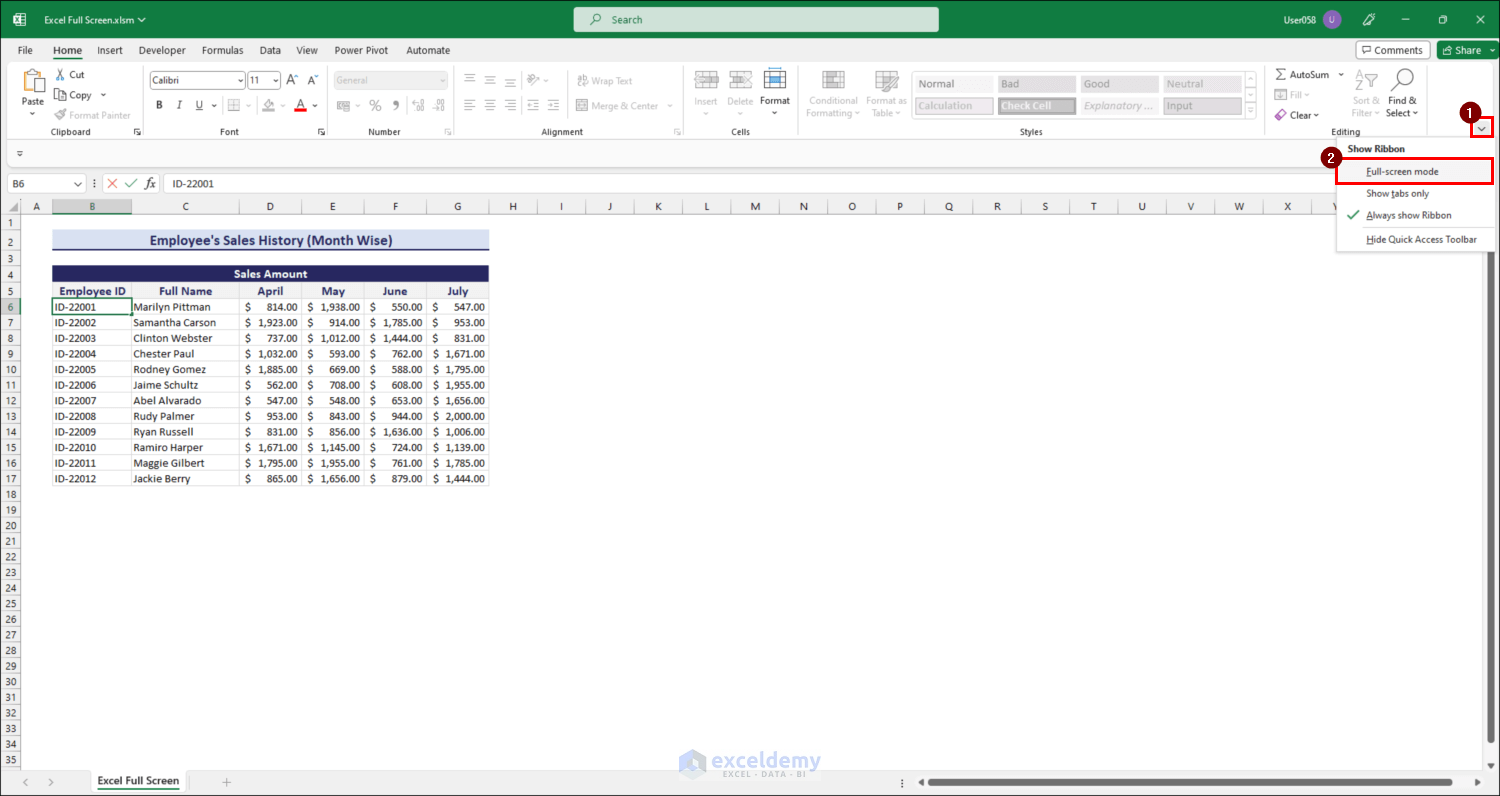Click the red Font Color swatch
The height and width of the screenshot is (796, 1500).
click(x=300, y=105)
